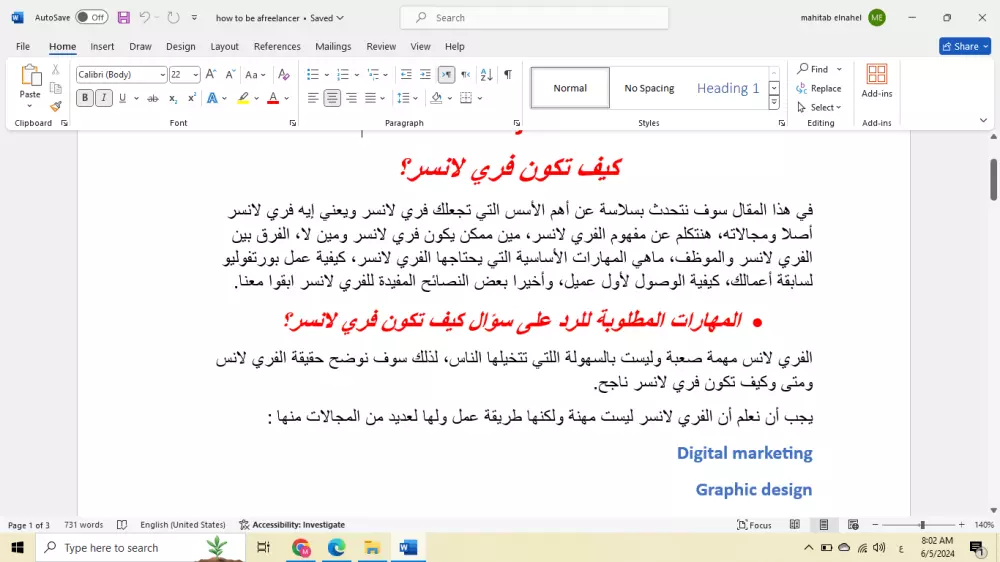Check proofing errors book icon
This screenshot has width=1000, height=562.
point(122,524)
